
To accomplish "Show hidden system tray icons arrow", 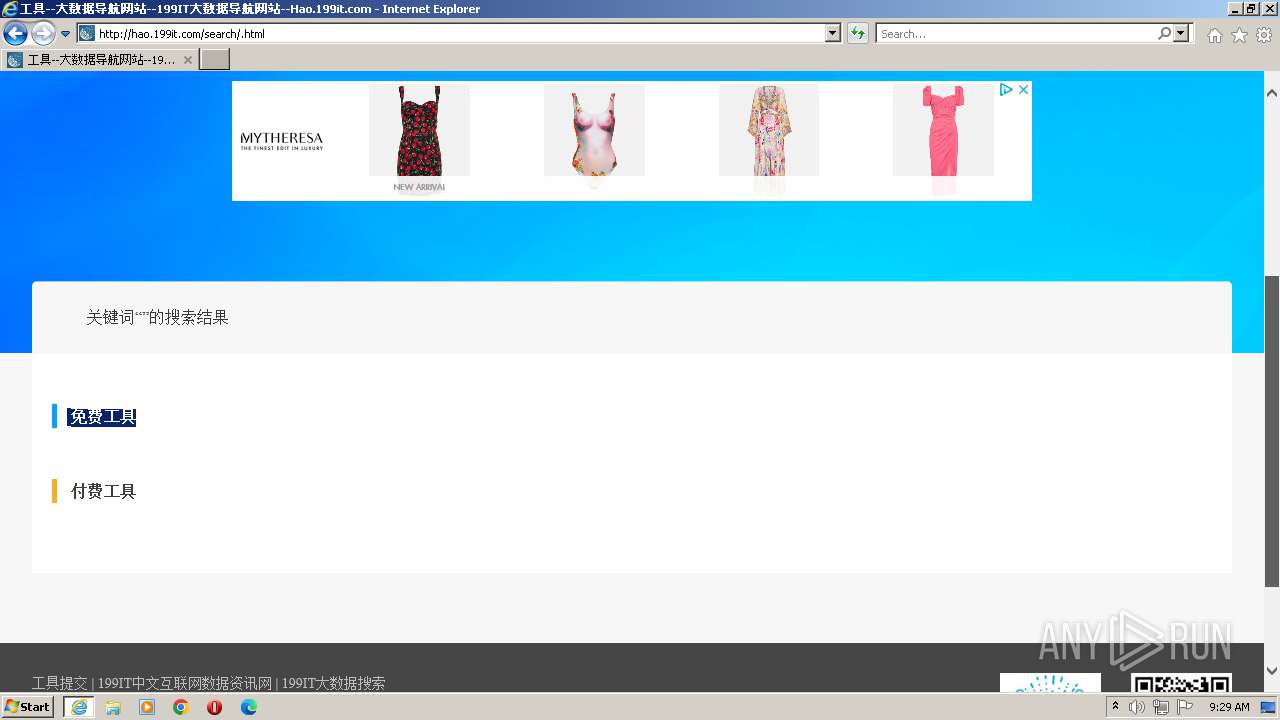I will click(x=1115, y=707).
